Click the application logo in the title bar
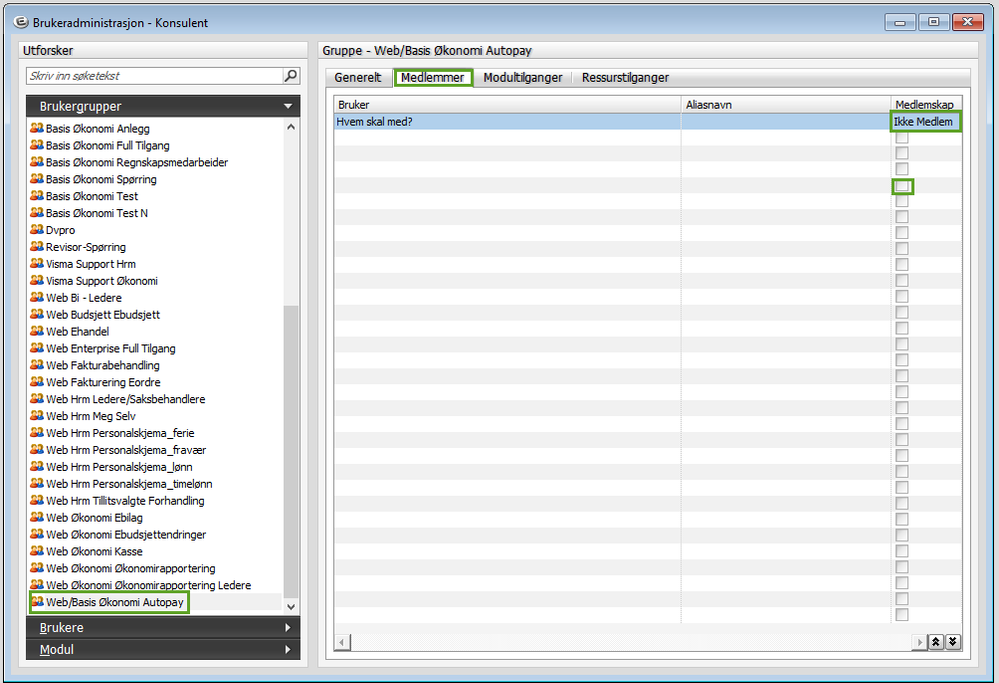999x683 pixels. pyautogui.click(x=21, y=22)
